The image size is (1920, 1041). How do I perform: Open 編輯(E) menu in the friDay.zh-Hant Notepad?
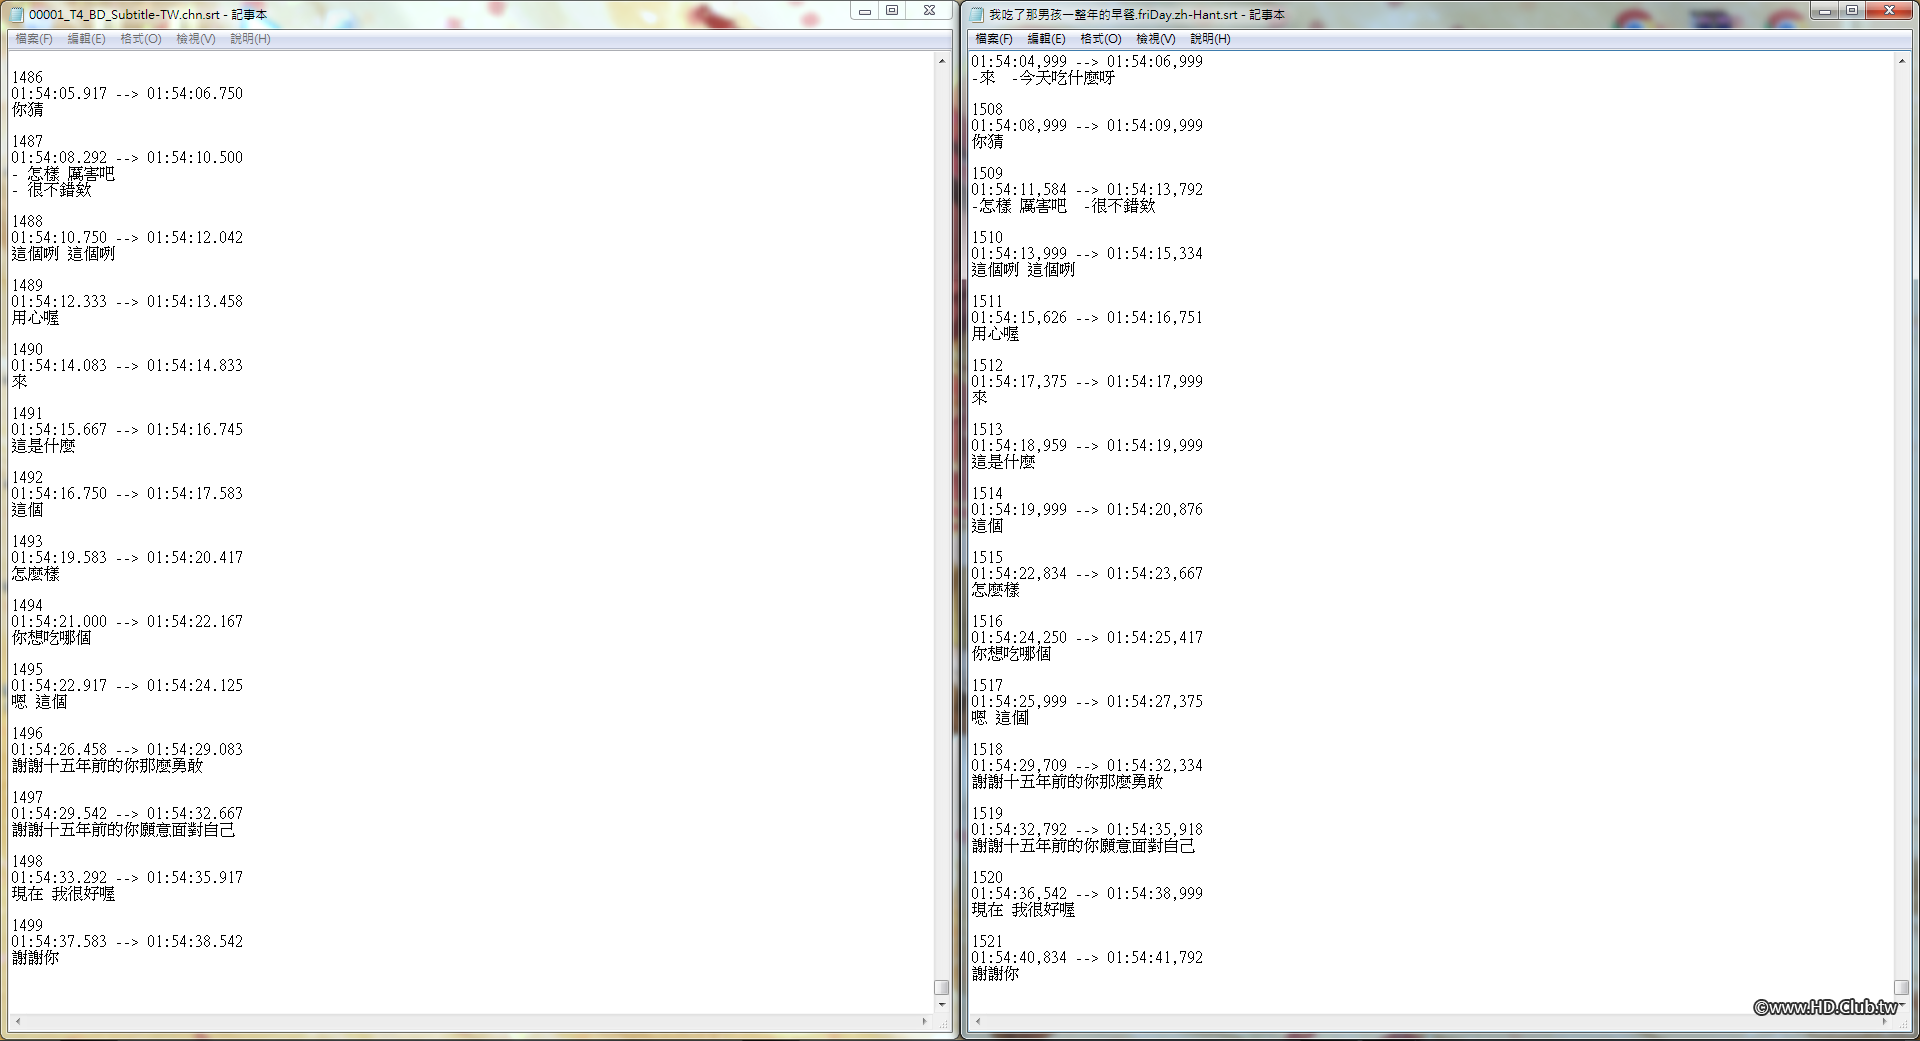[1046, 39]
